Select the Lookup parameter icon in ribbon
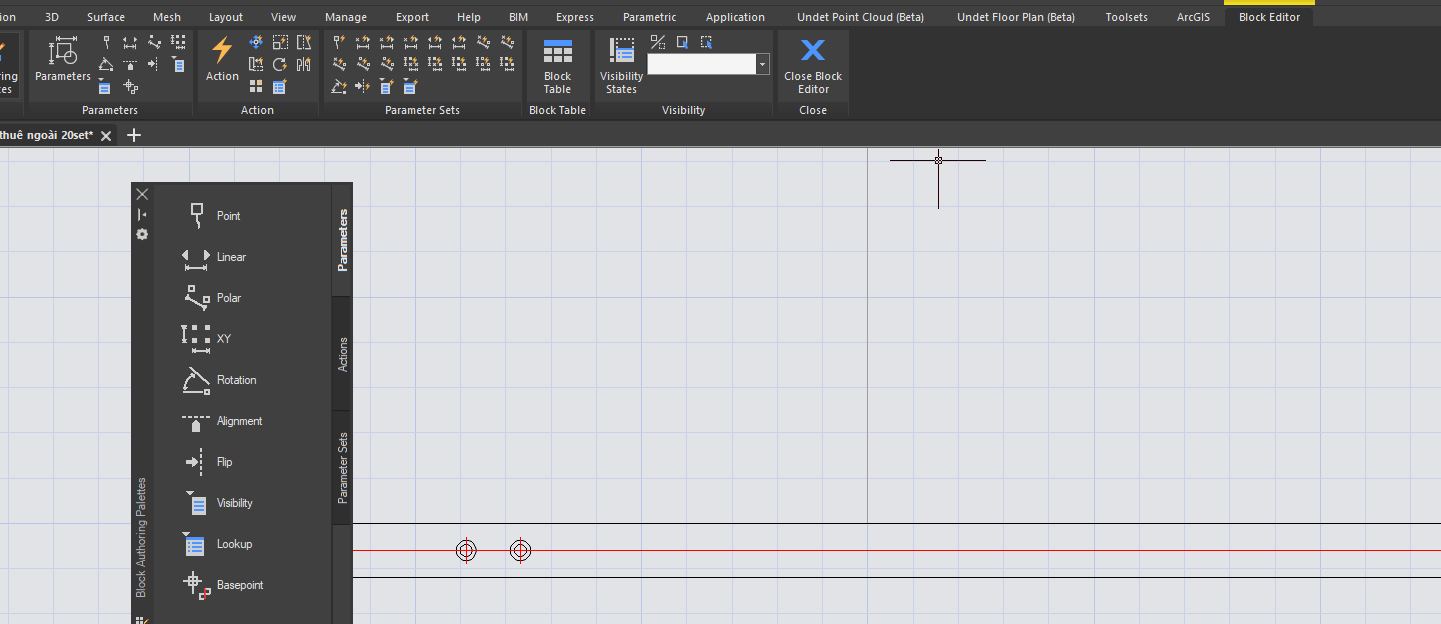Viewport: 1441px width, 624px height. [x=105, y=87]
